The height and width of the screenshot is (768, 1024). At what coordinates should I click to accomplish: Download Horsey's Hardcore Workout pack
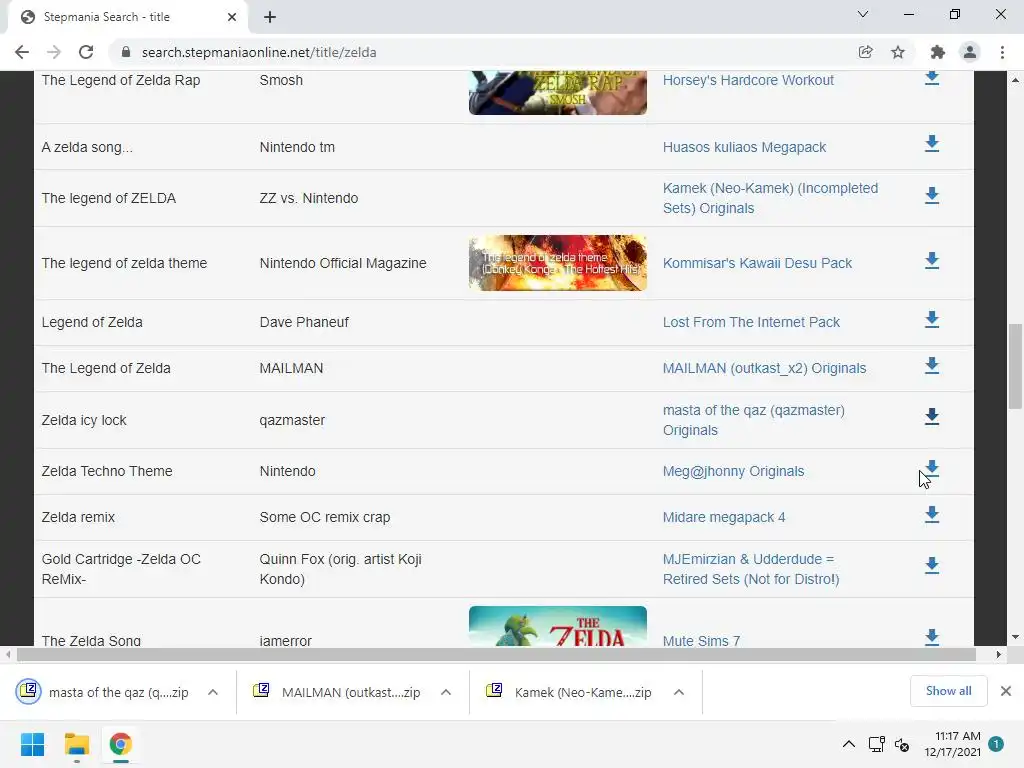[x=932, y=78]
